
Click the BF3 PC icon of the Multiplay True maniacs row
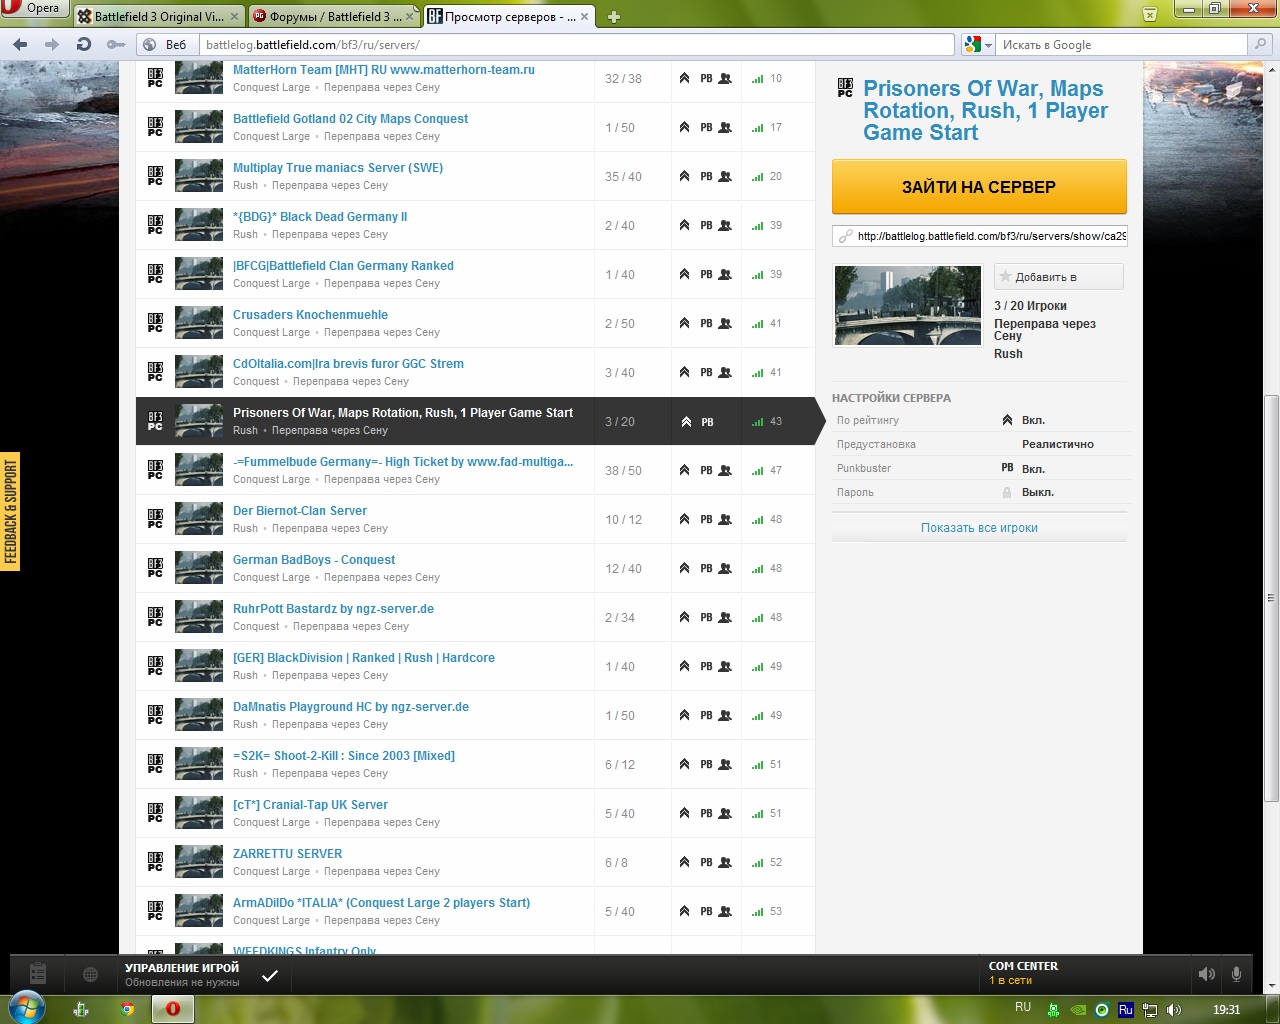155,176
